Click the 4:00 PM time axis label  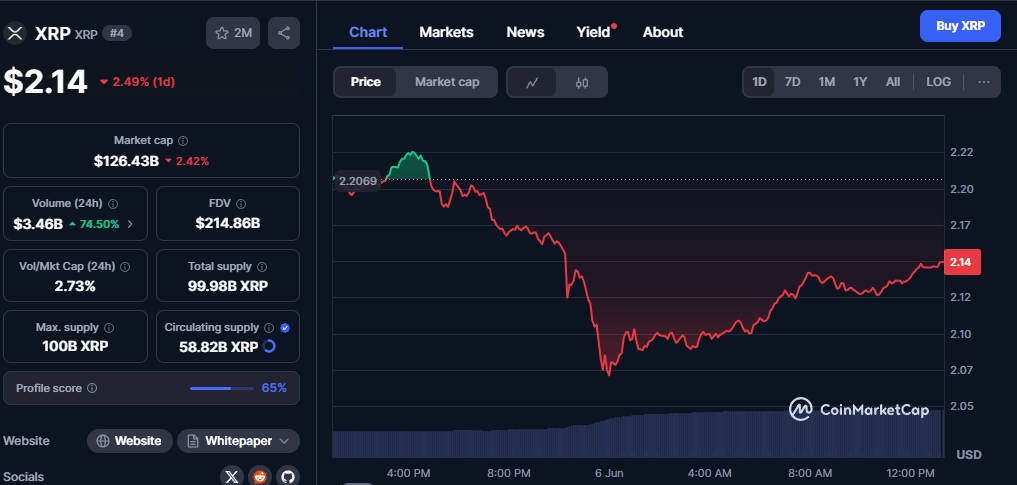click(x=409, y=473)
